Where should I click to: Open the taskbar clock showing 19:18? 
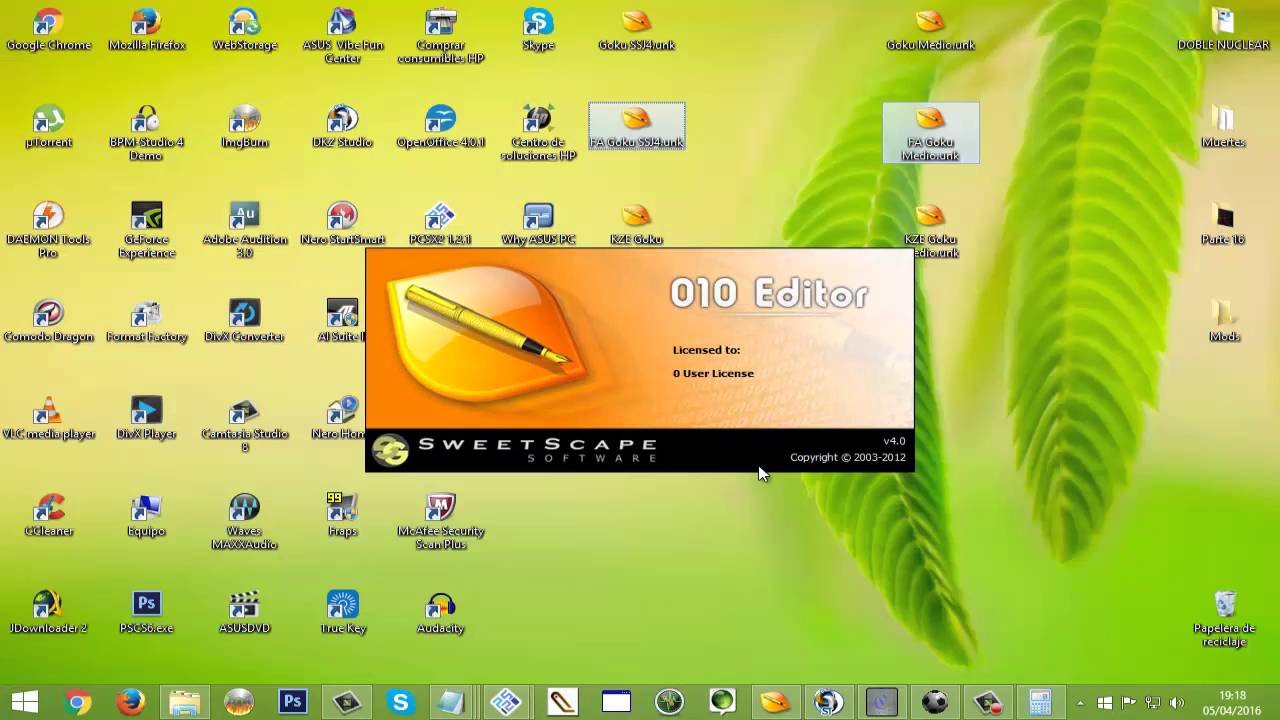(1233, 703)
